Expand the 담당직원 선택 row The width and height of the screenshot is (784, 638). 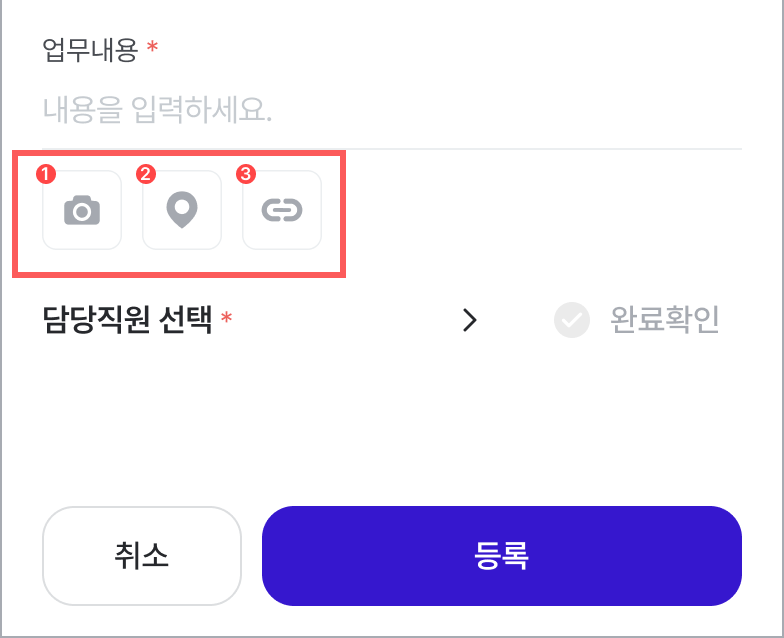pos(260,320)
